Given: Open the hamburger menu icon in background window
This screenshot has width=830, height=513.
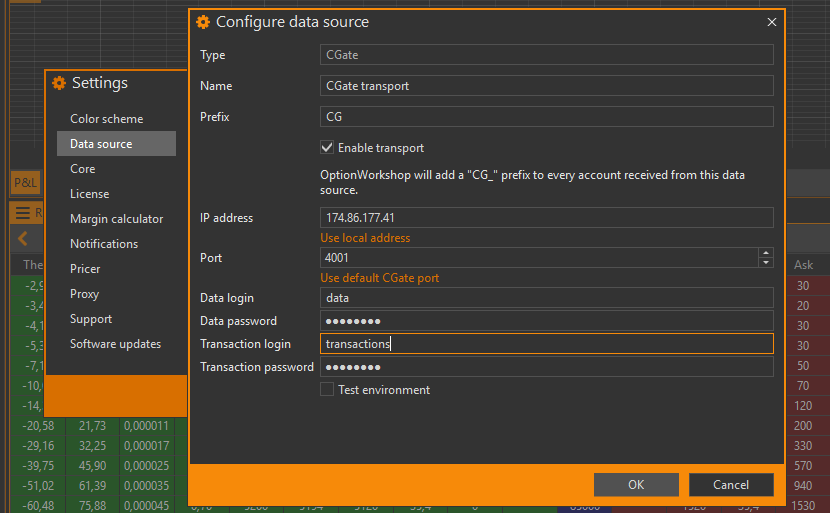Looking at the screenshot, I should (x=22, y=213).
